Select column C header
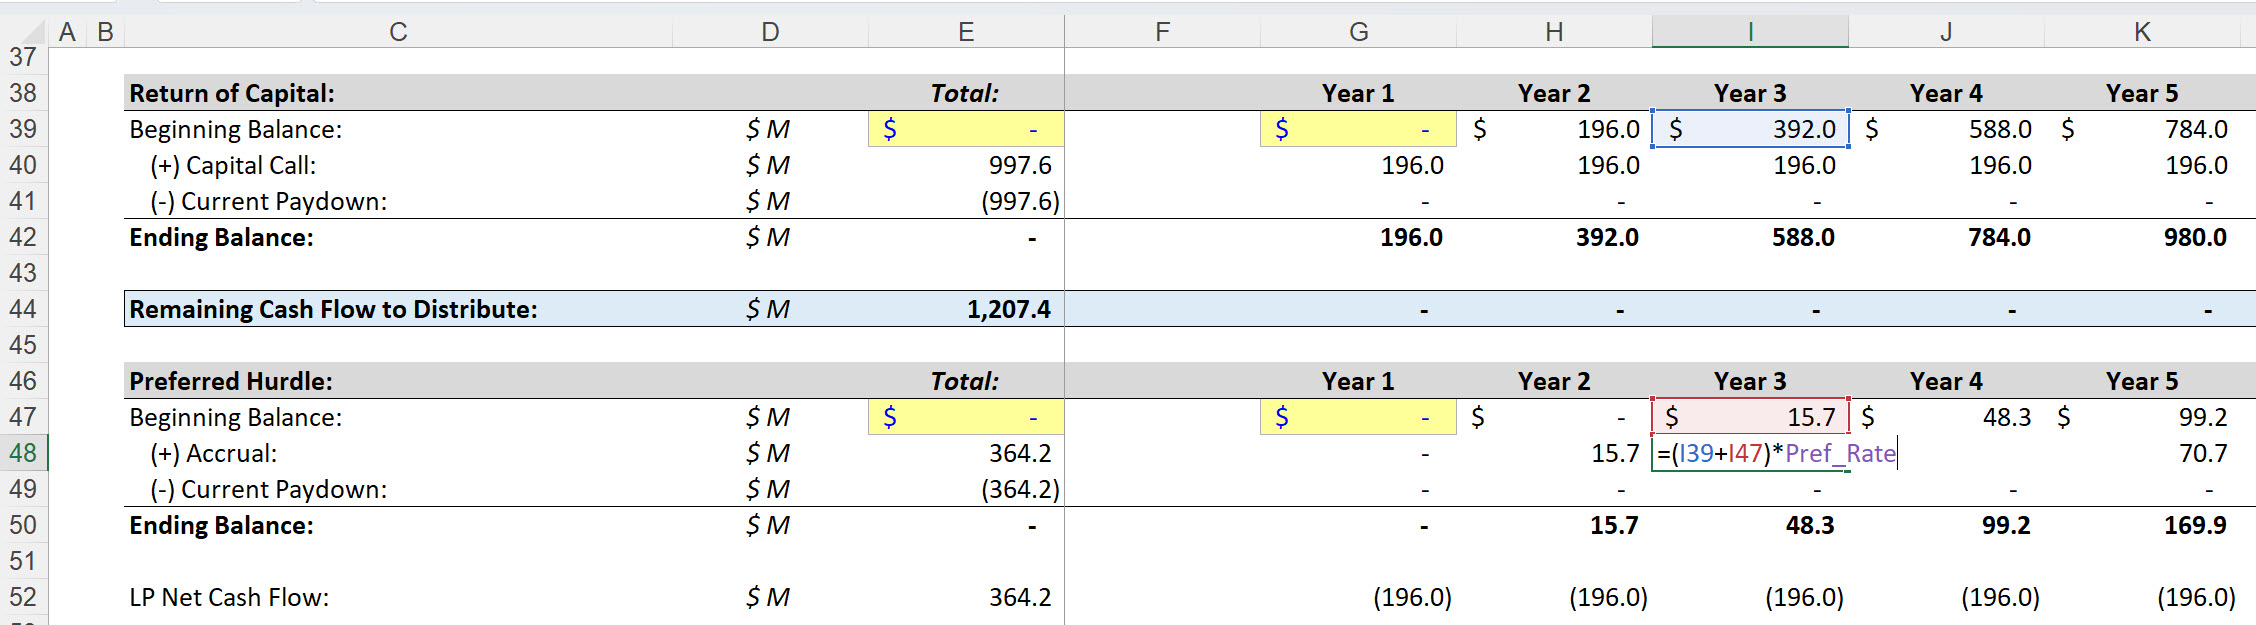The width and height of the screenshot is (2256, 625). pyautogui.click(x=398, y=32)
